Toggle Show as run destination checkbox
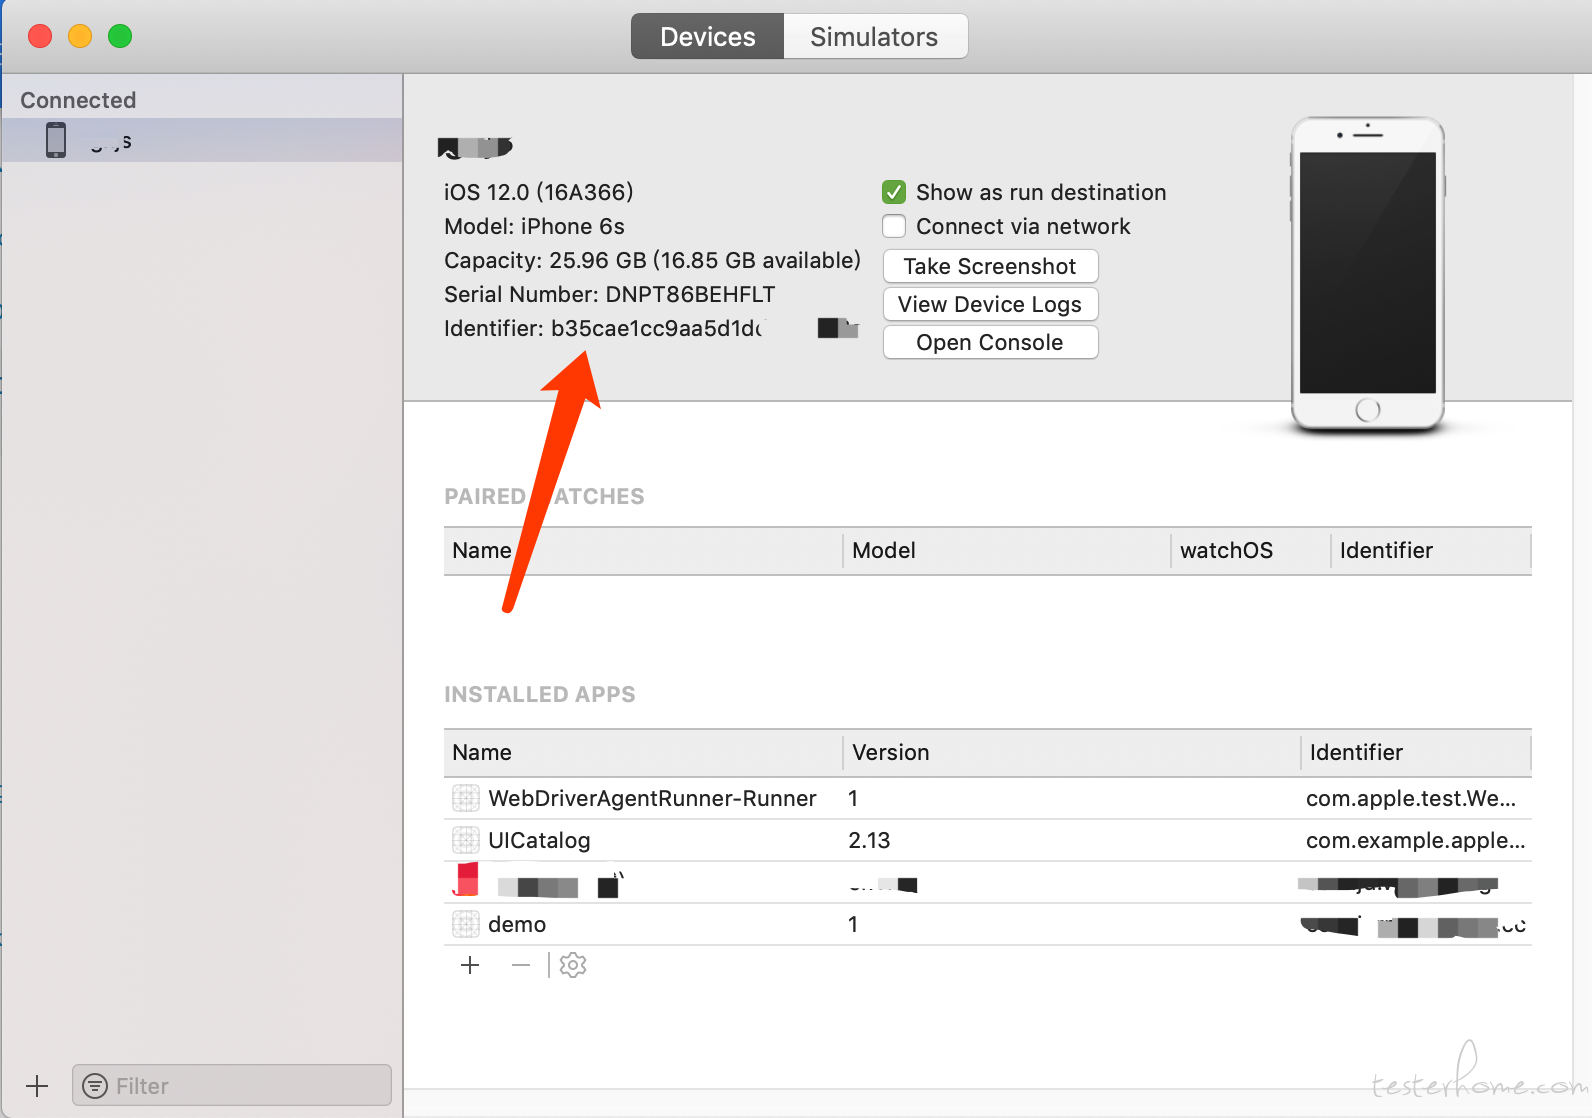This screenshot has width=1592, height=1118. click(894, 192)
